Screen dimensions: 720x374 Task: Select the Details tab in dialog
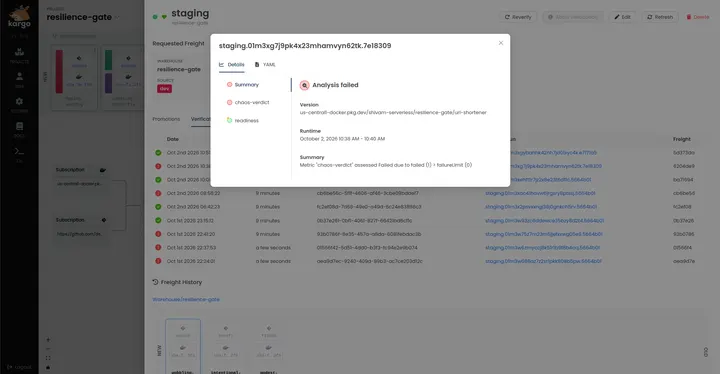pos(232,65)
